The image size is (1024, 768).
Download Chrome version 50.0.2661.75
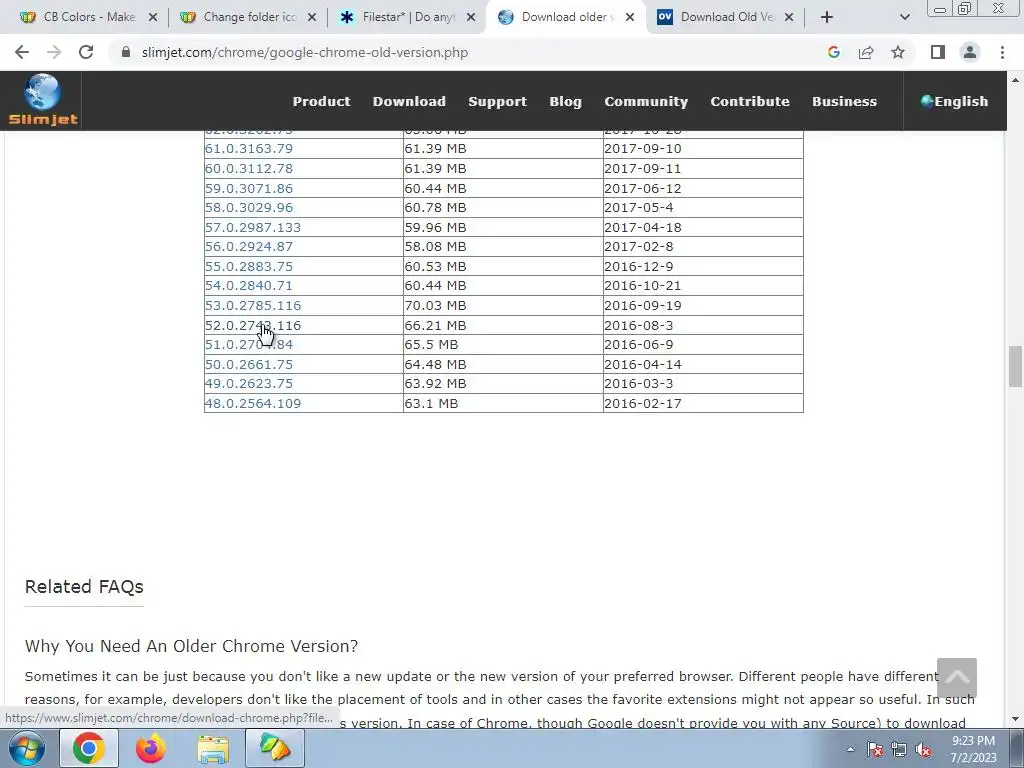249,364
